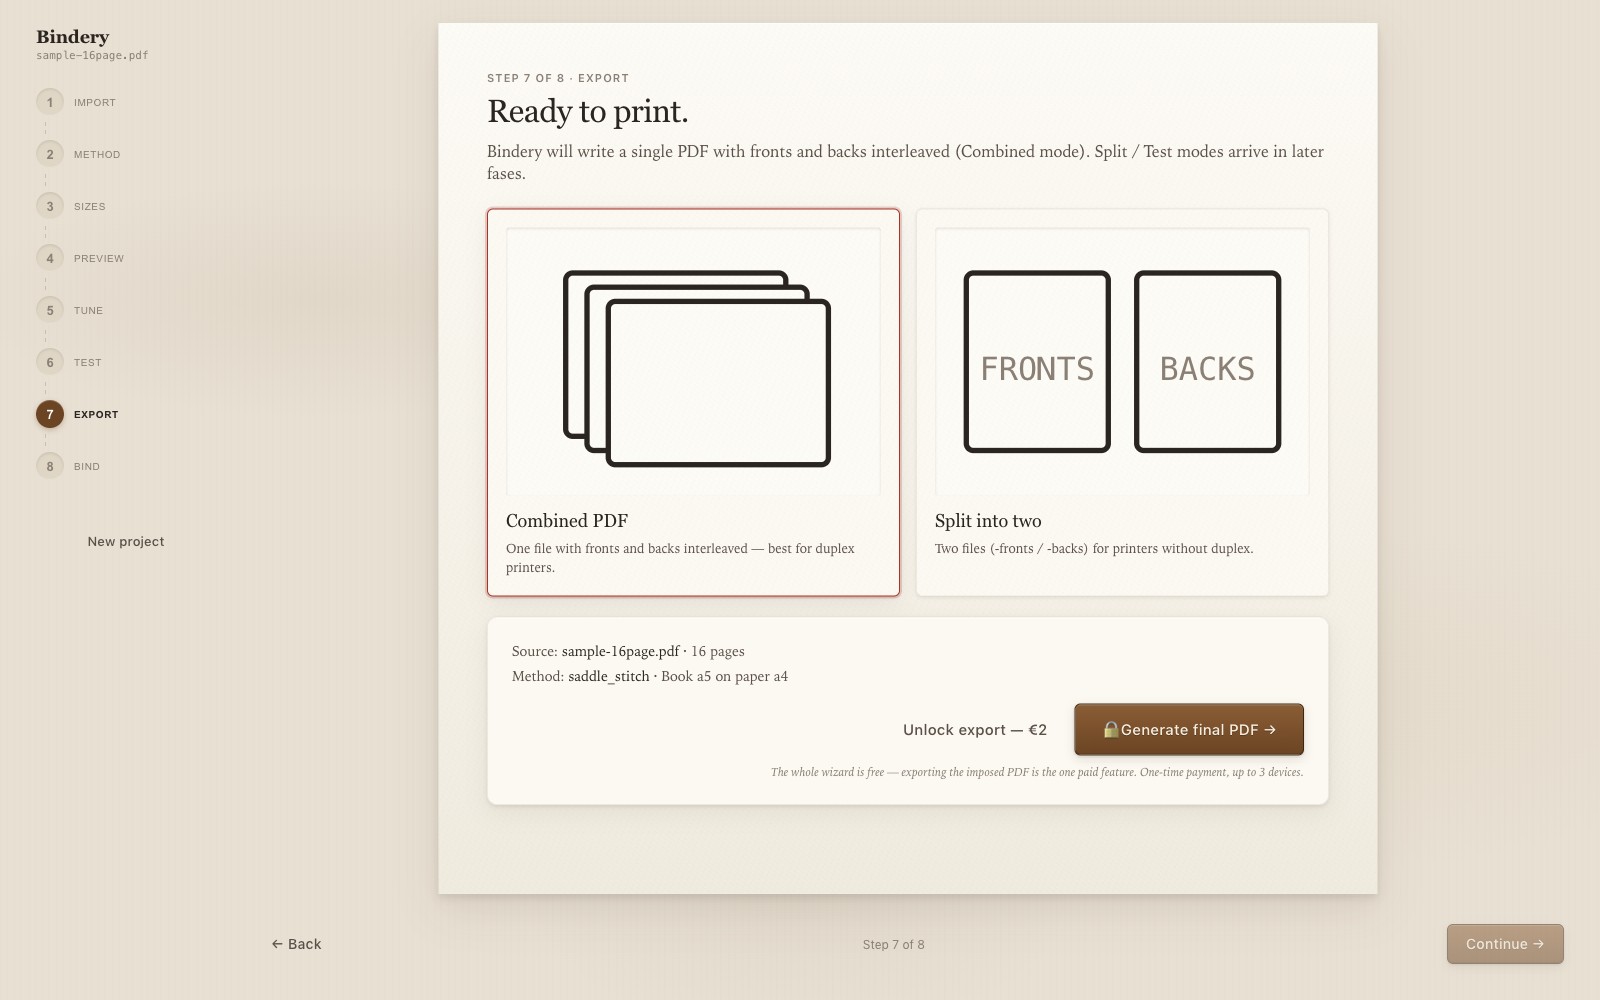Go to step 1 Import circle
Image resolution: width=1600 pixels, height=1000 pixels.
point(50,102)
